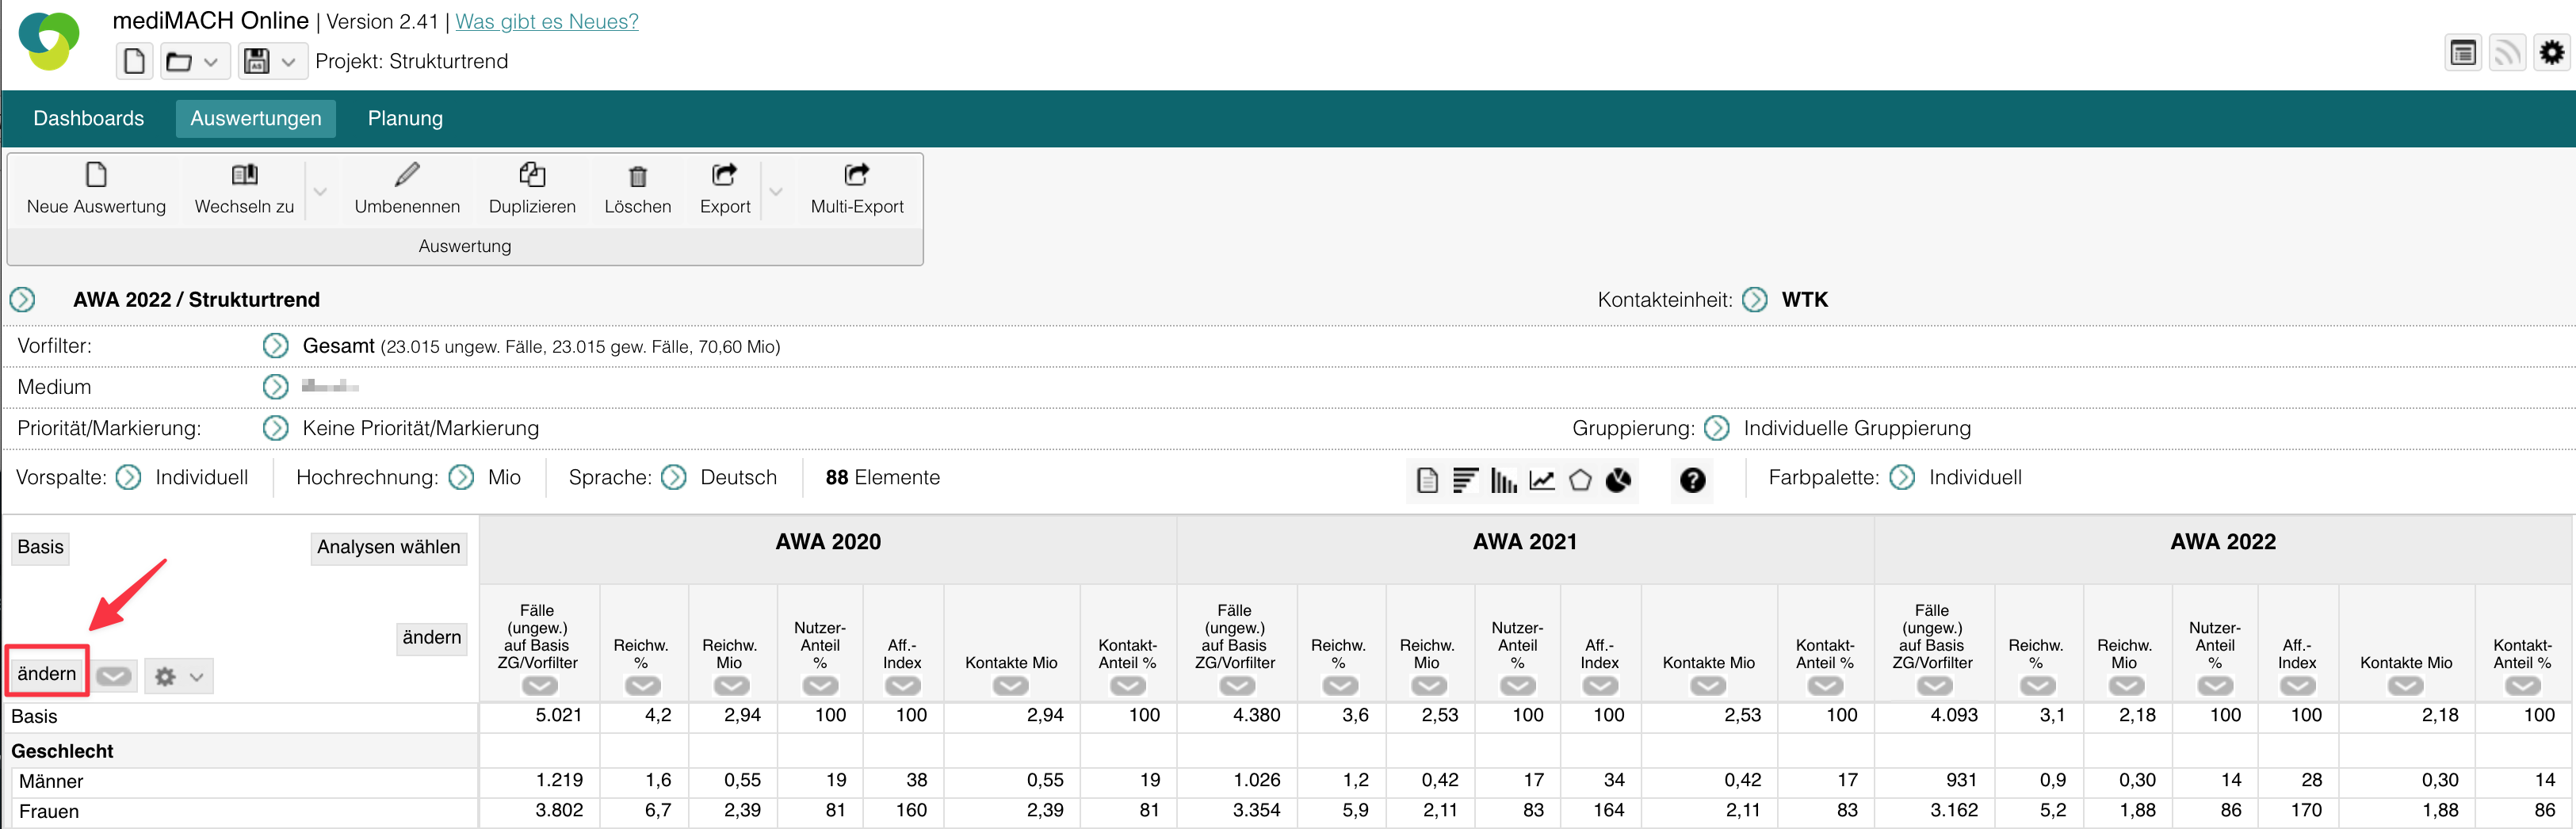Click the RSS feed icon
The image size is (2576, 829).
pos(2507,52)
